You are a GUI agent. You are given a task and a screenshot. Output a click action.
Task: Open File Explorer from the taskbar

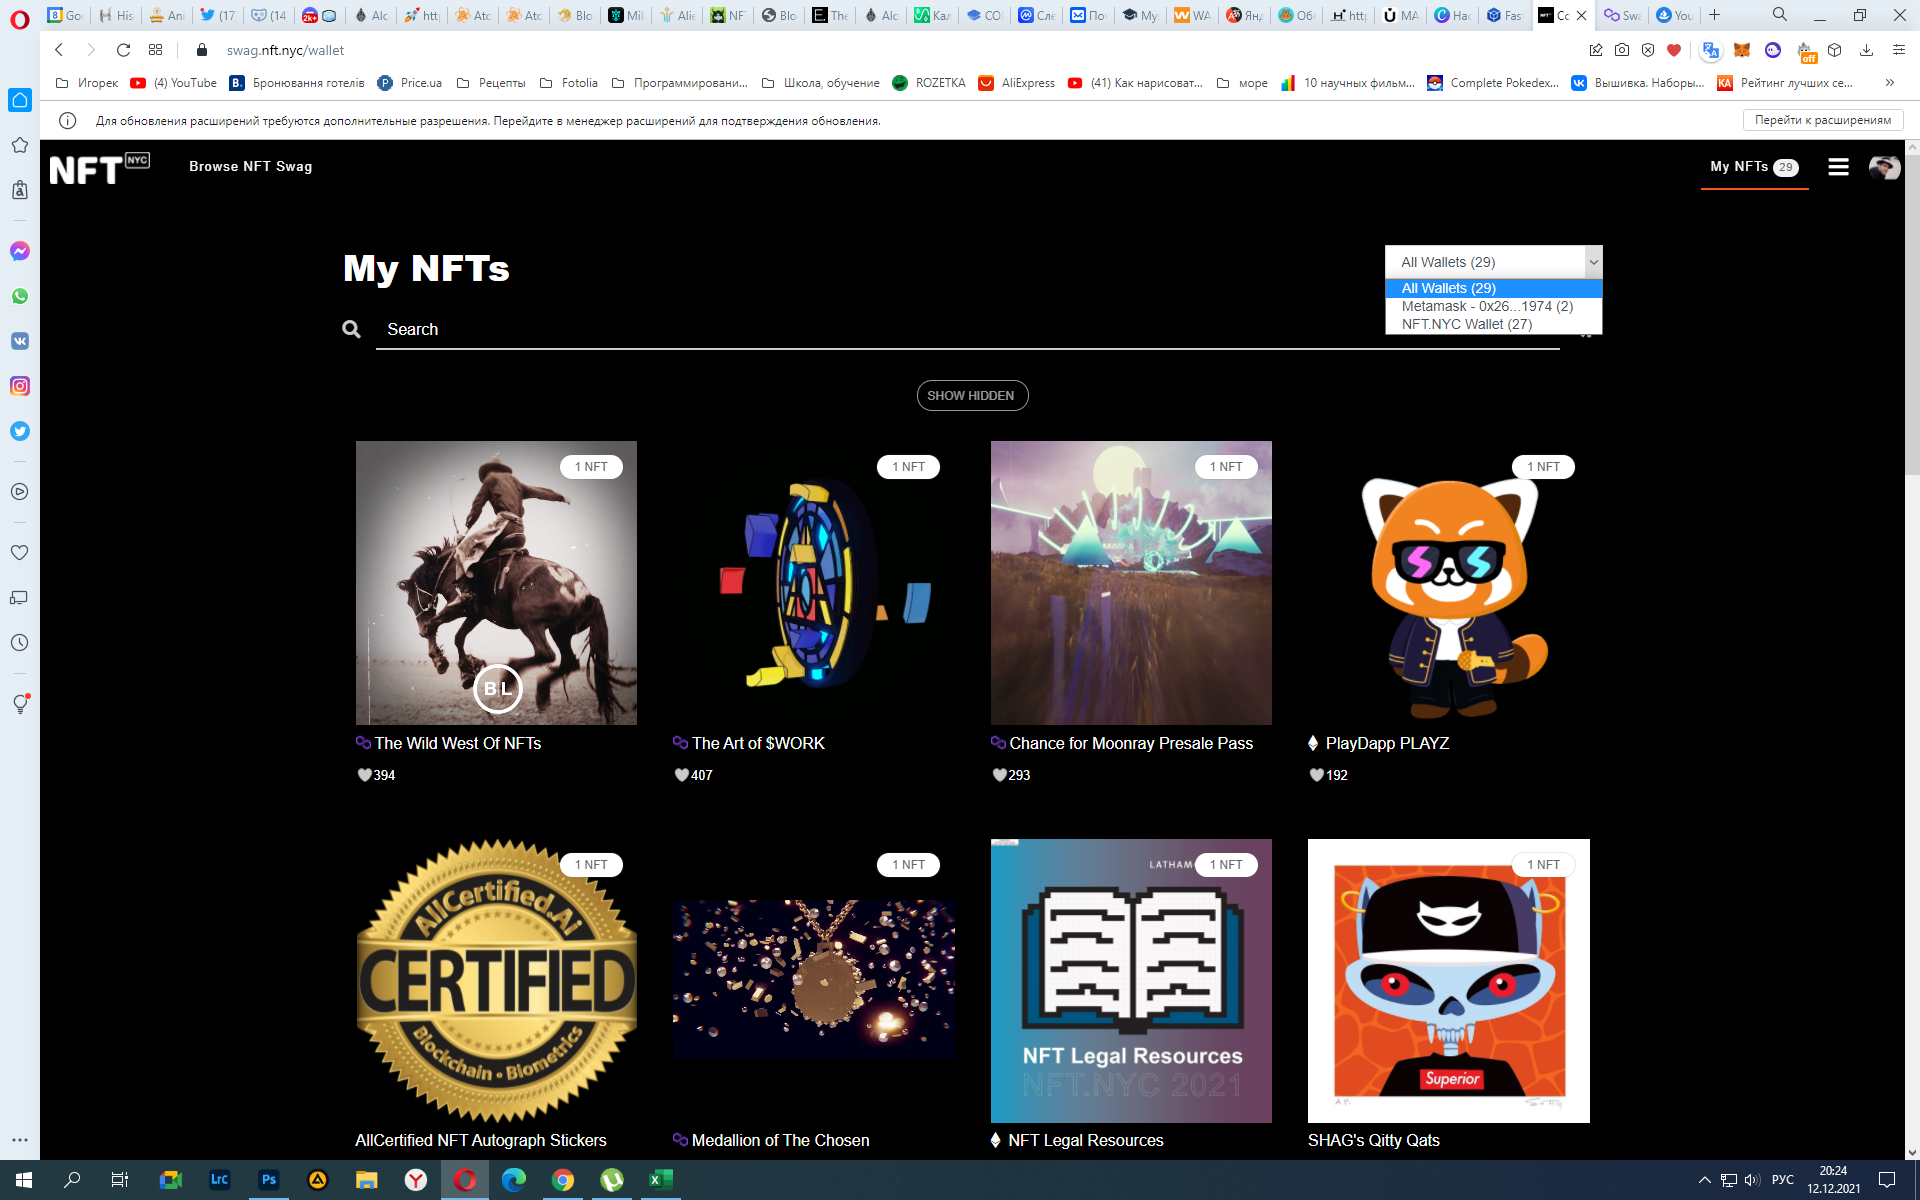(367, 1180)
